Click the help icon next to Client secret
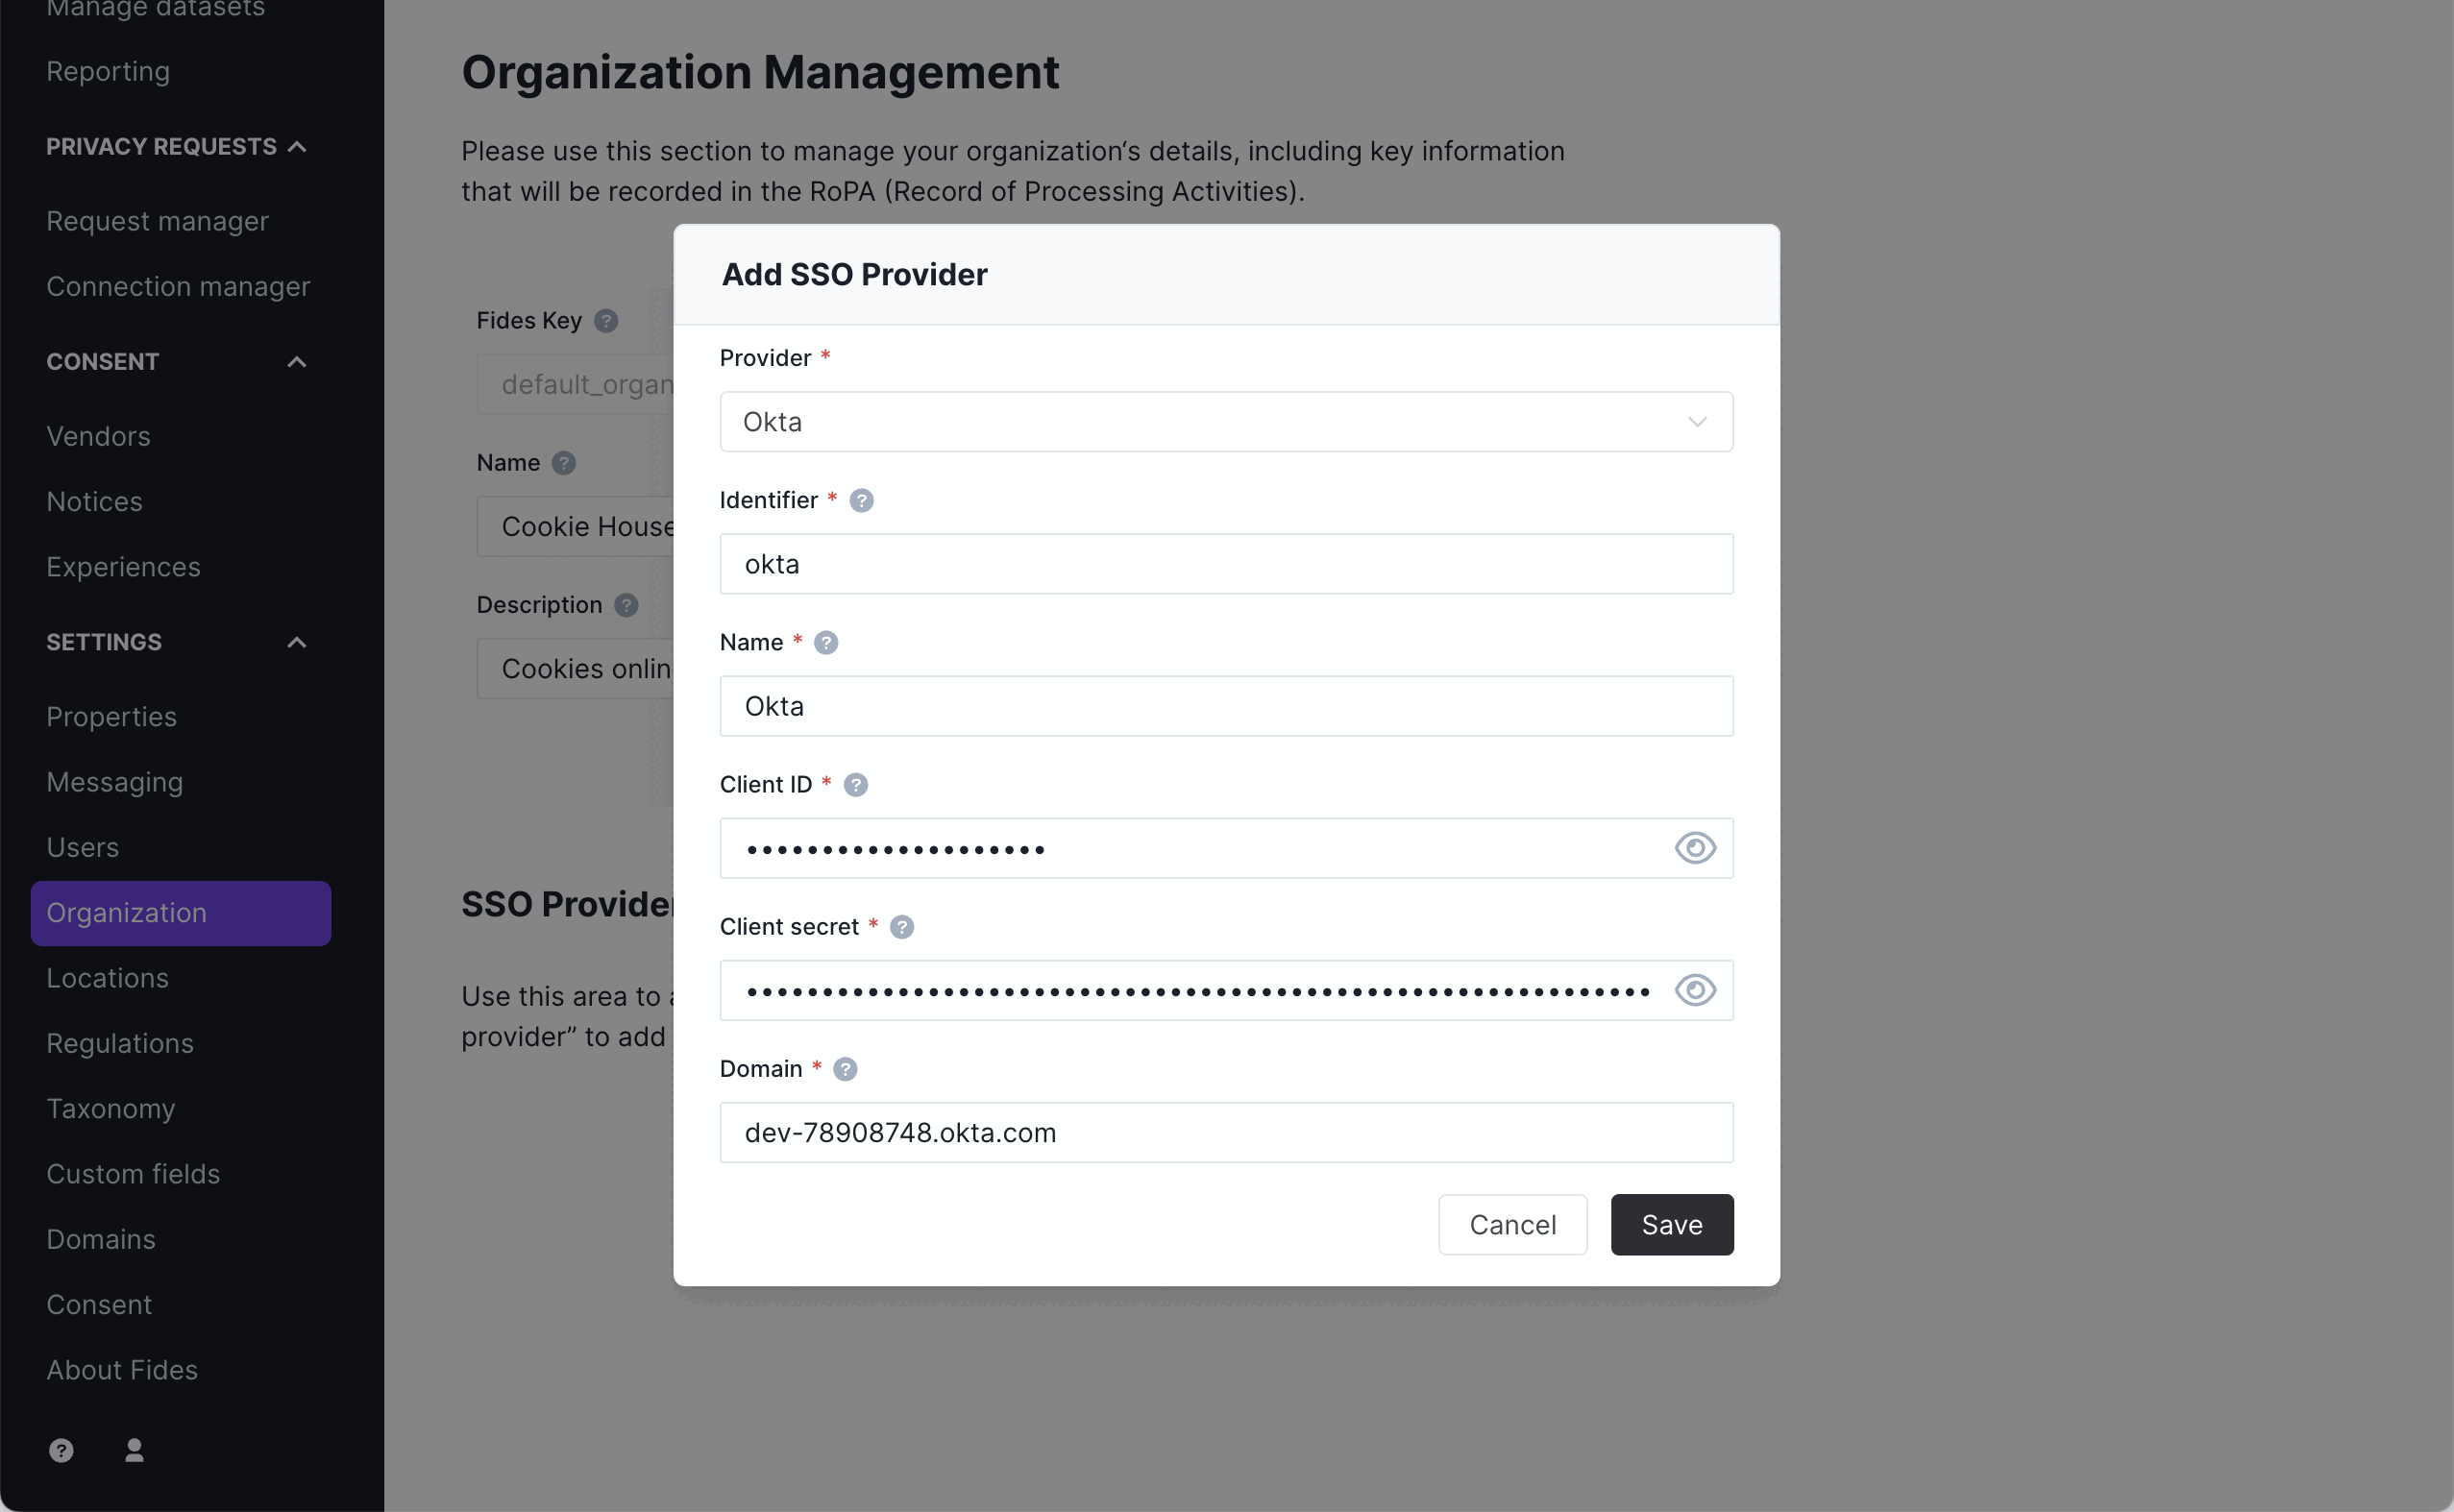The height and width of the screenshot is (1512, 2454). (x=902, y=927)
